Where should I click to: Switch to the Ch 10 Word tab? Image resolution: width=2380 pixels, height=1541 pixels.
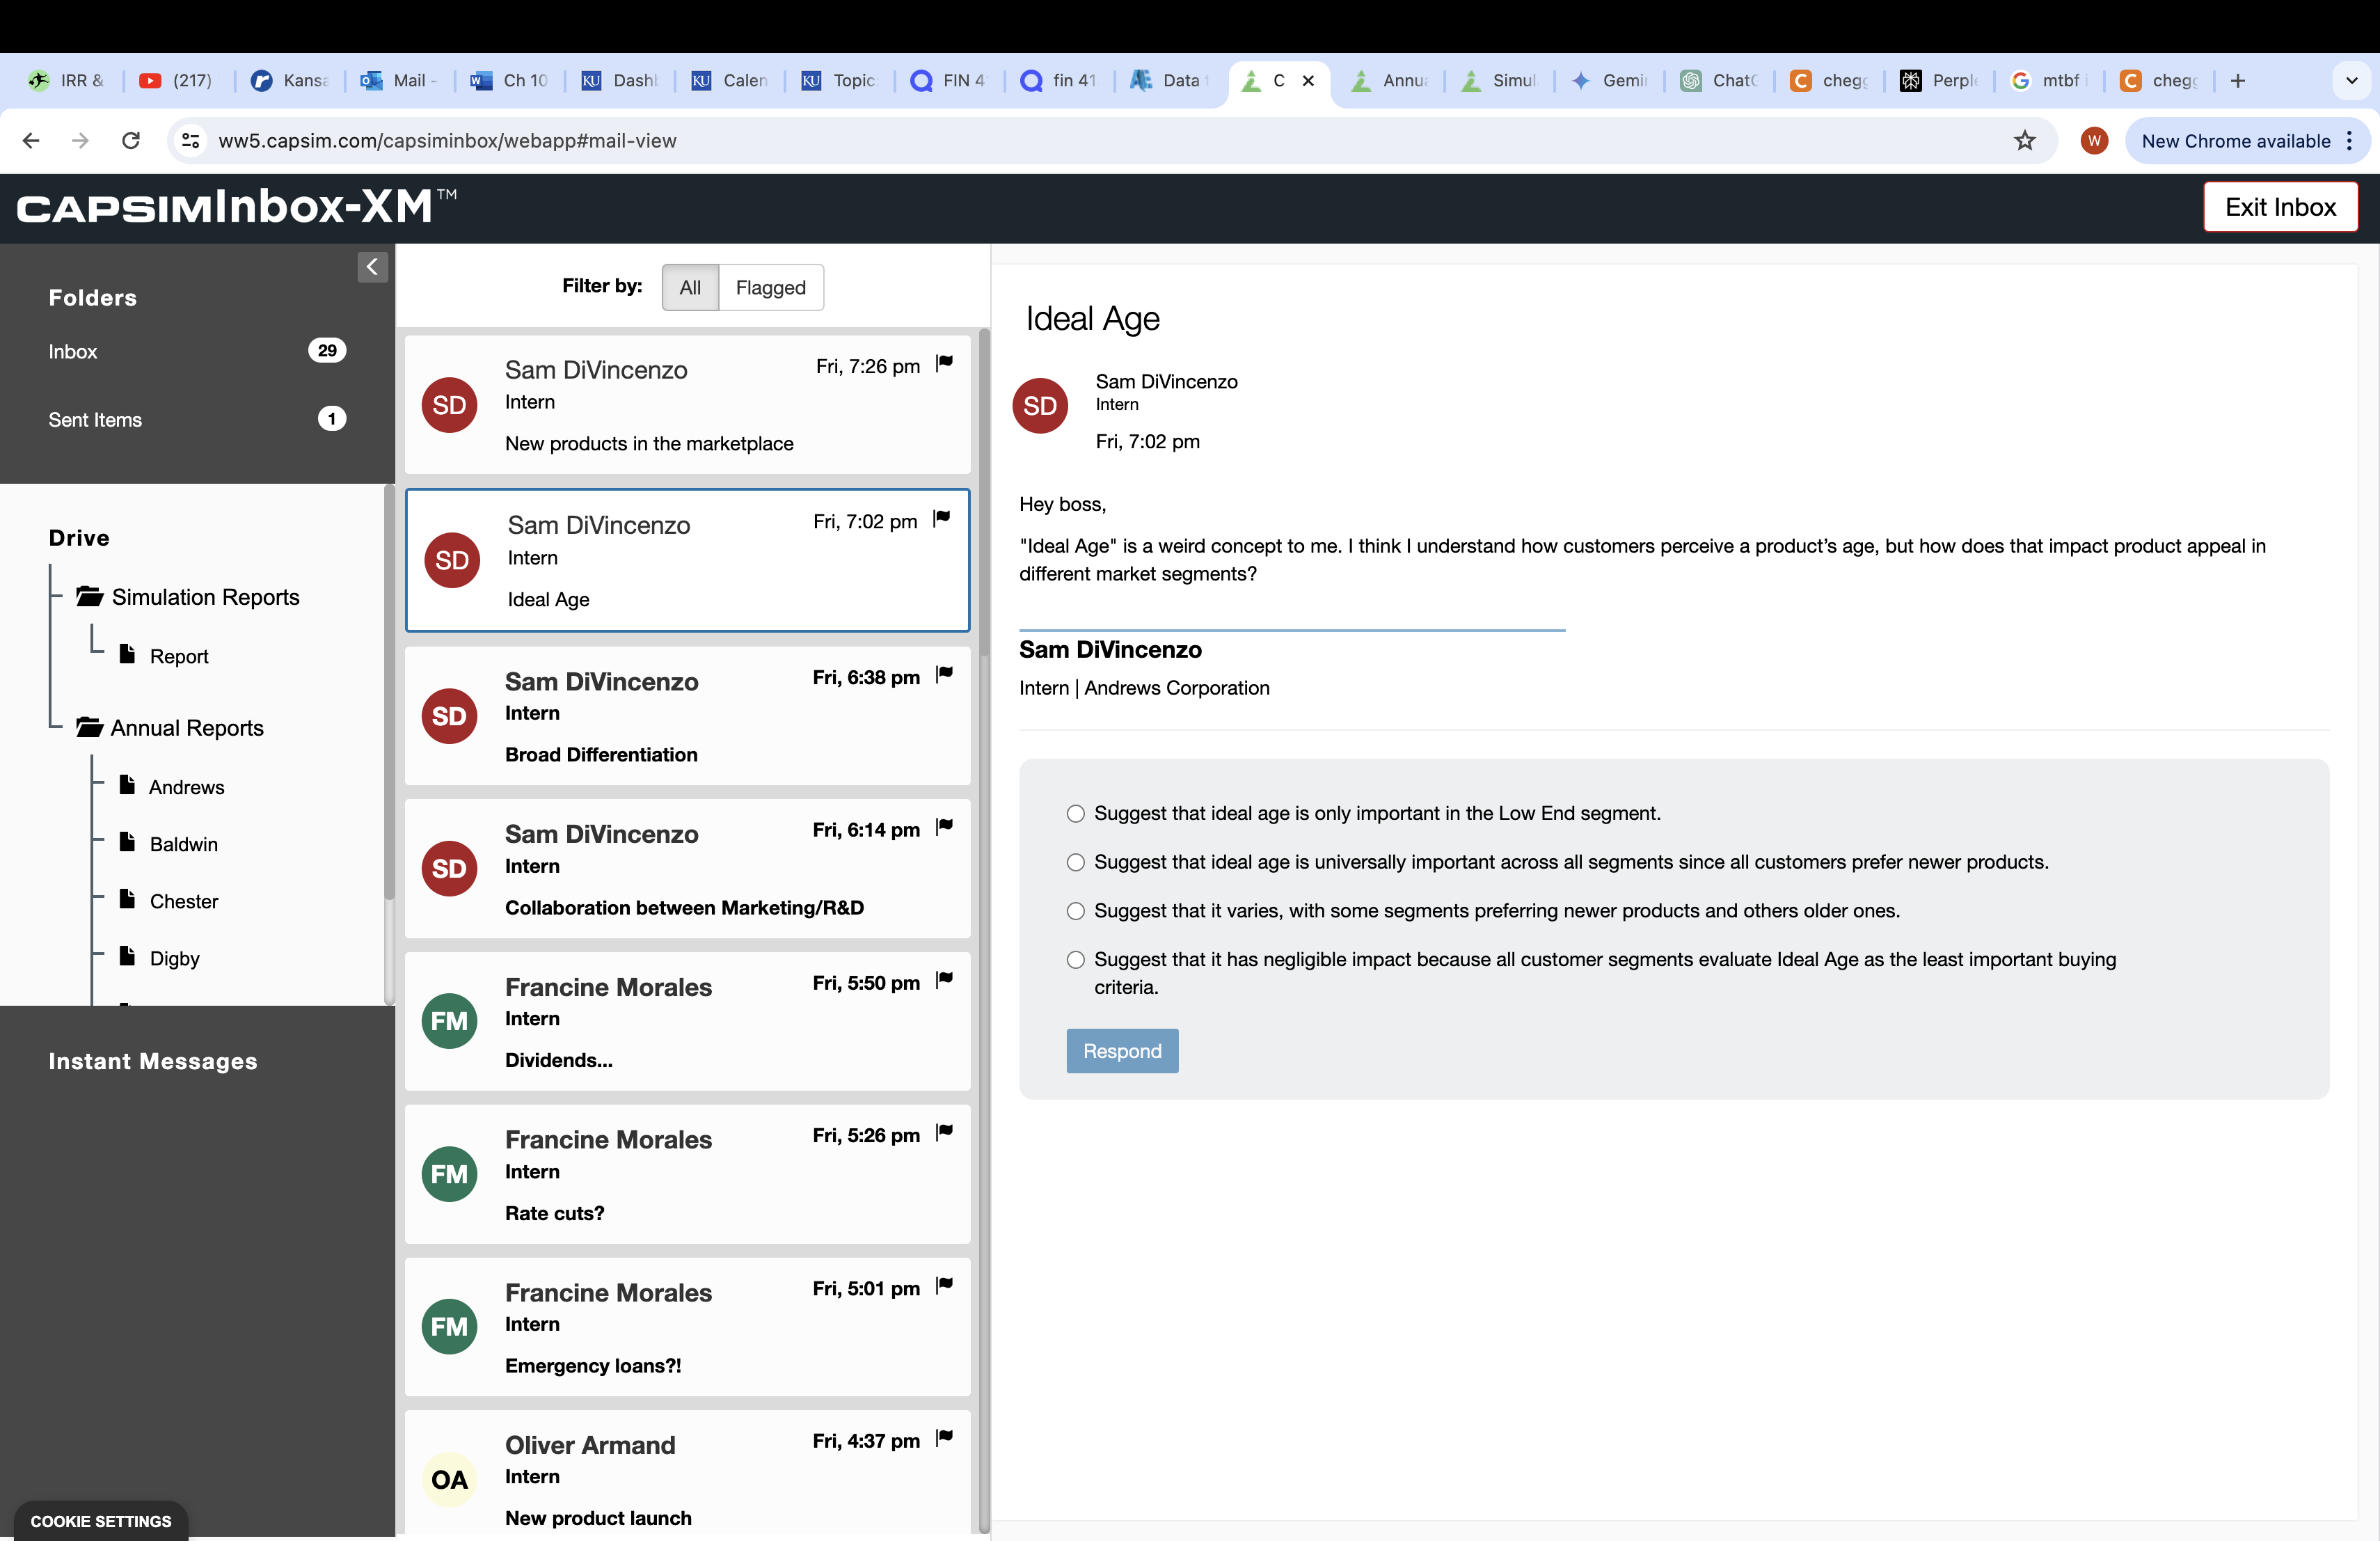[509, 81]
